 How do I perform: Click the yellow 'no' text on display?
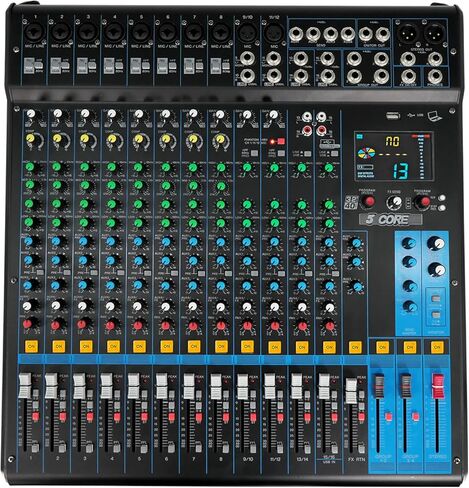392,141
